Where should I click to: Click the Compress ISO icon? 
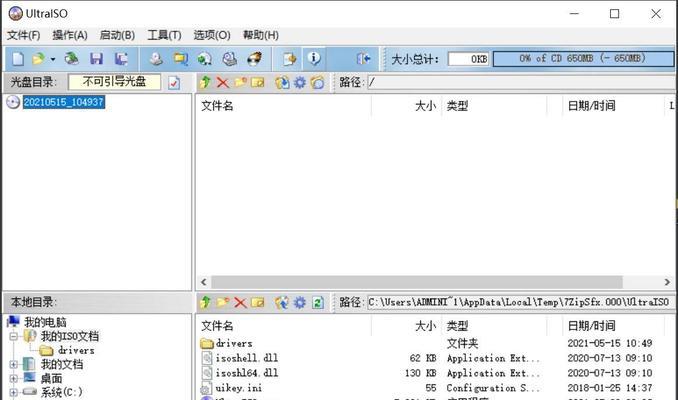point(205,58)
